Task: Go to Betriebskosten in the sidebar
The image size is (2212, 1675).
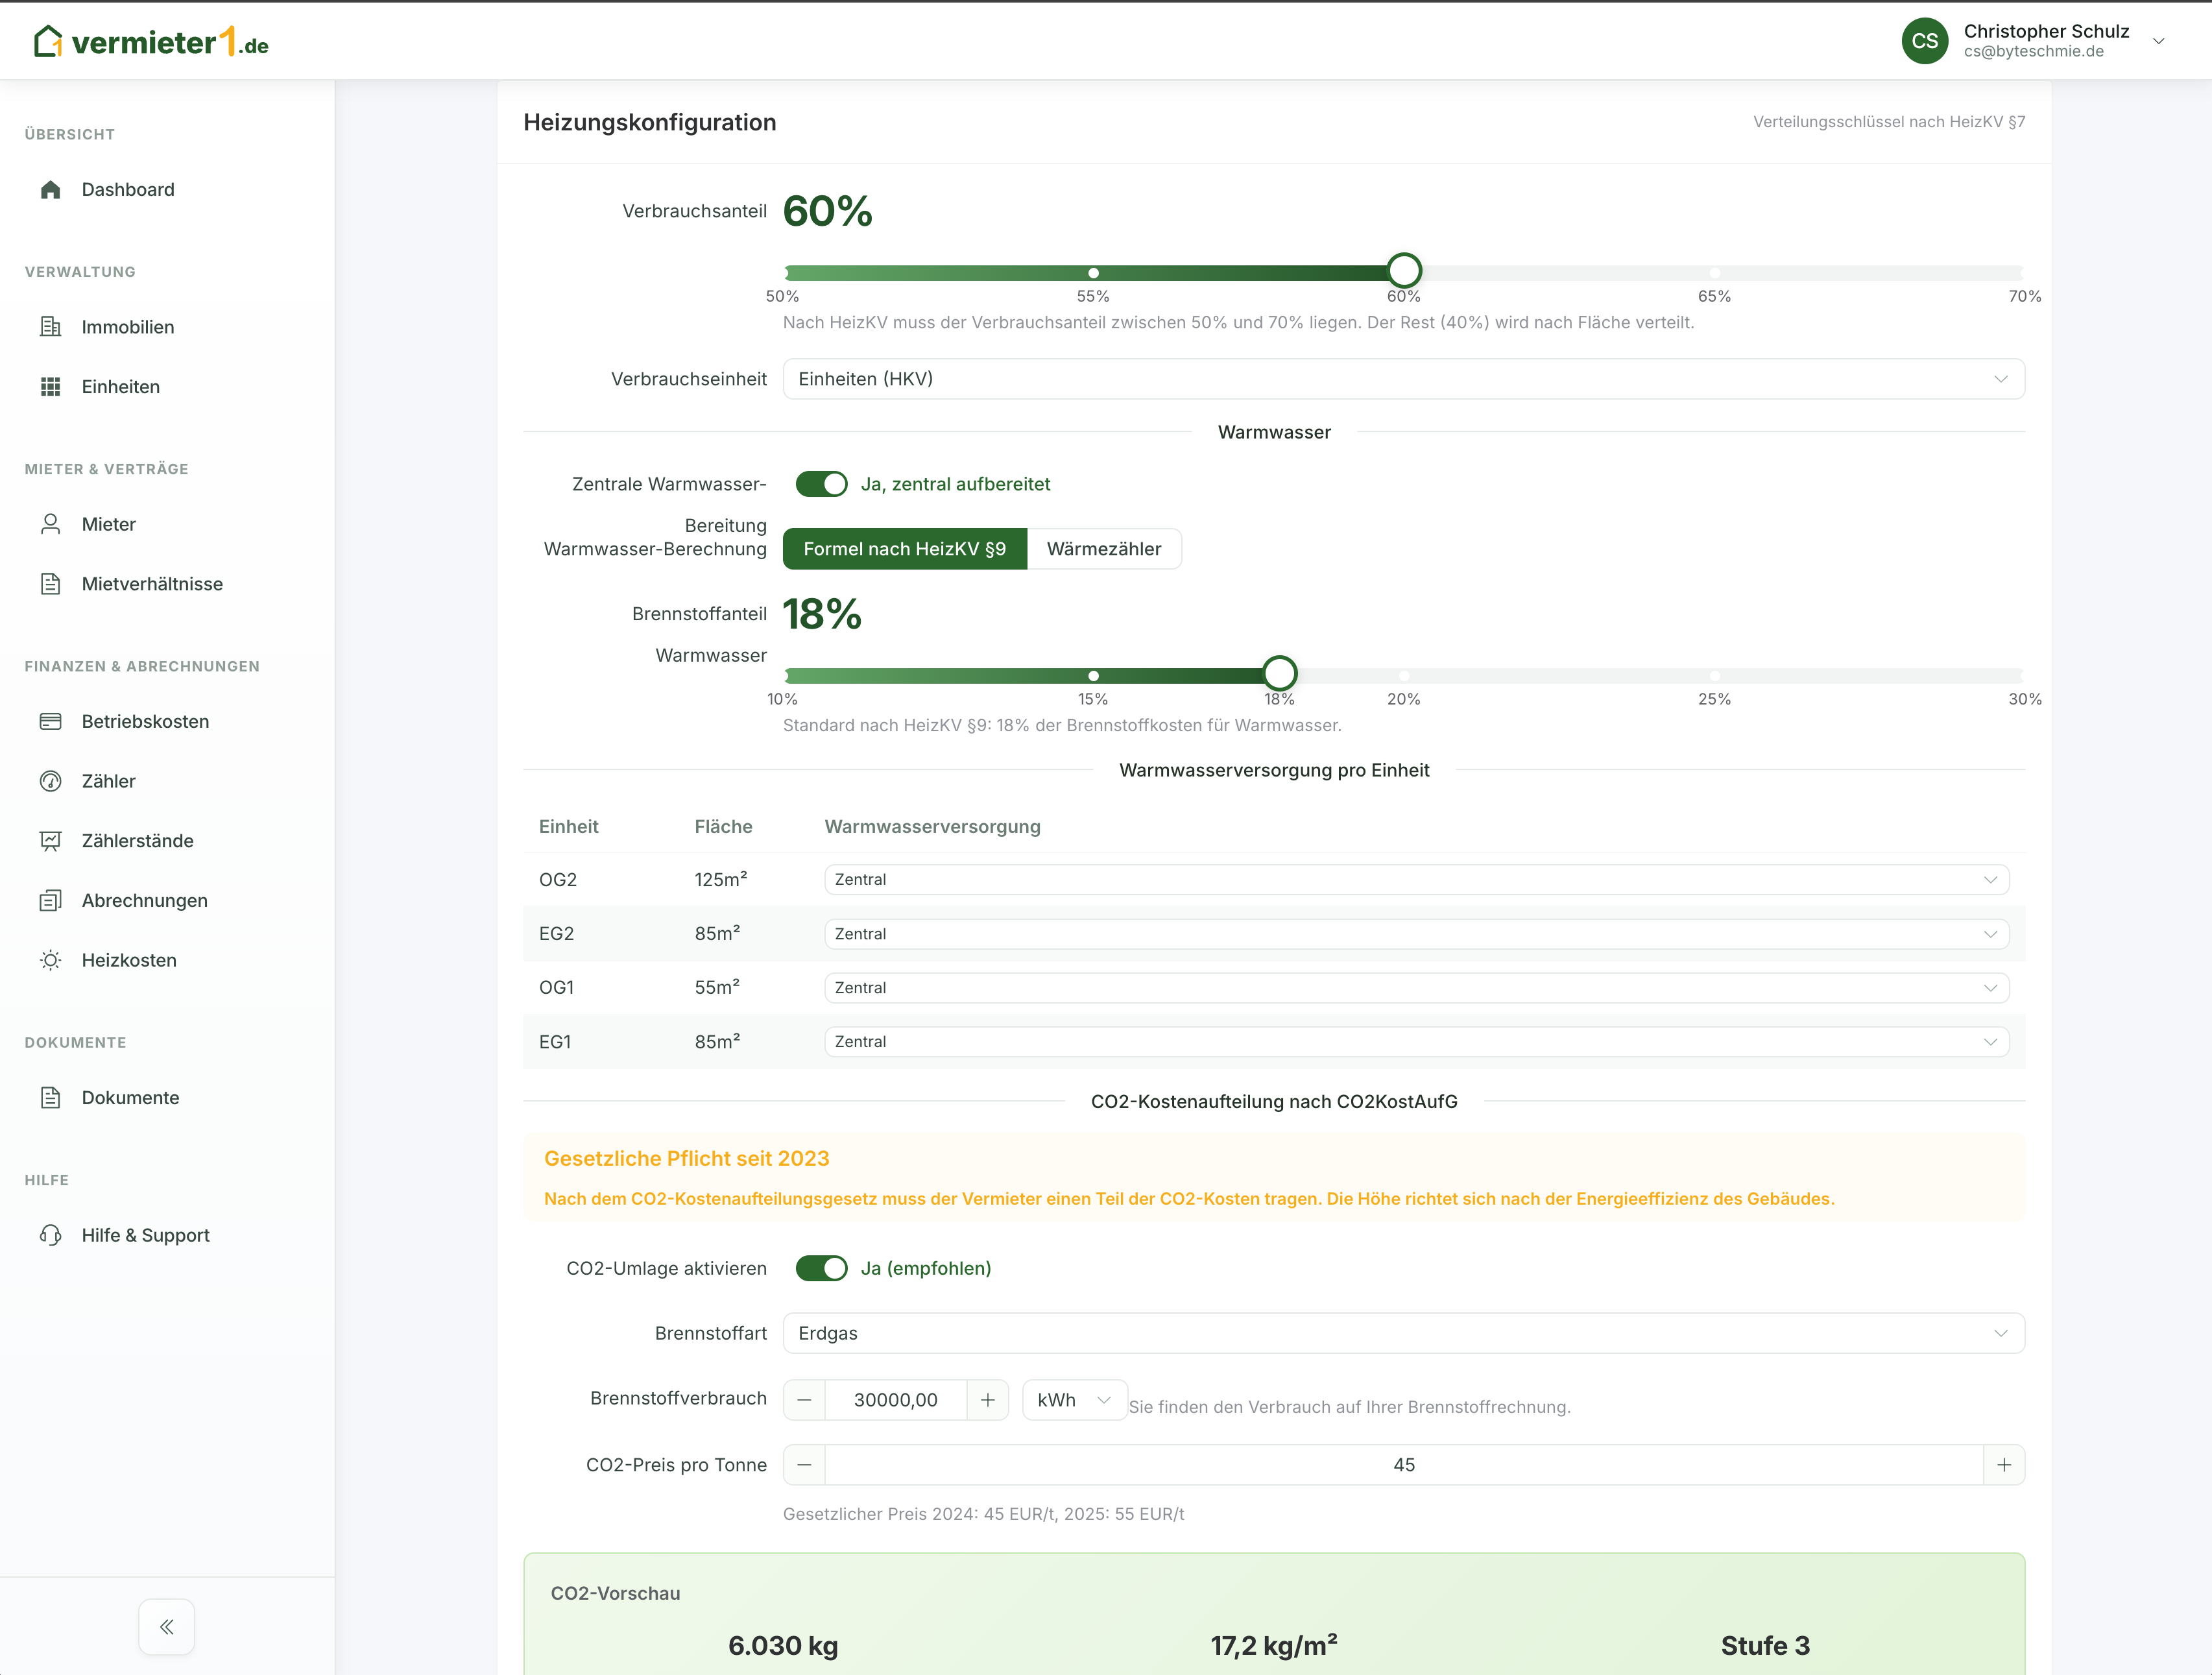Action: (145, 721)
